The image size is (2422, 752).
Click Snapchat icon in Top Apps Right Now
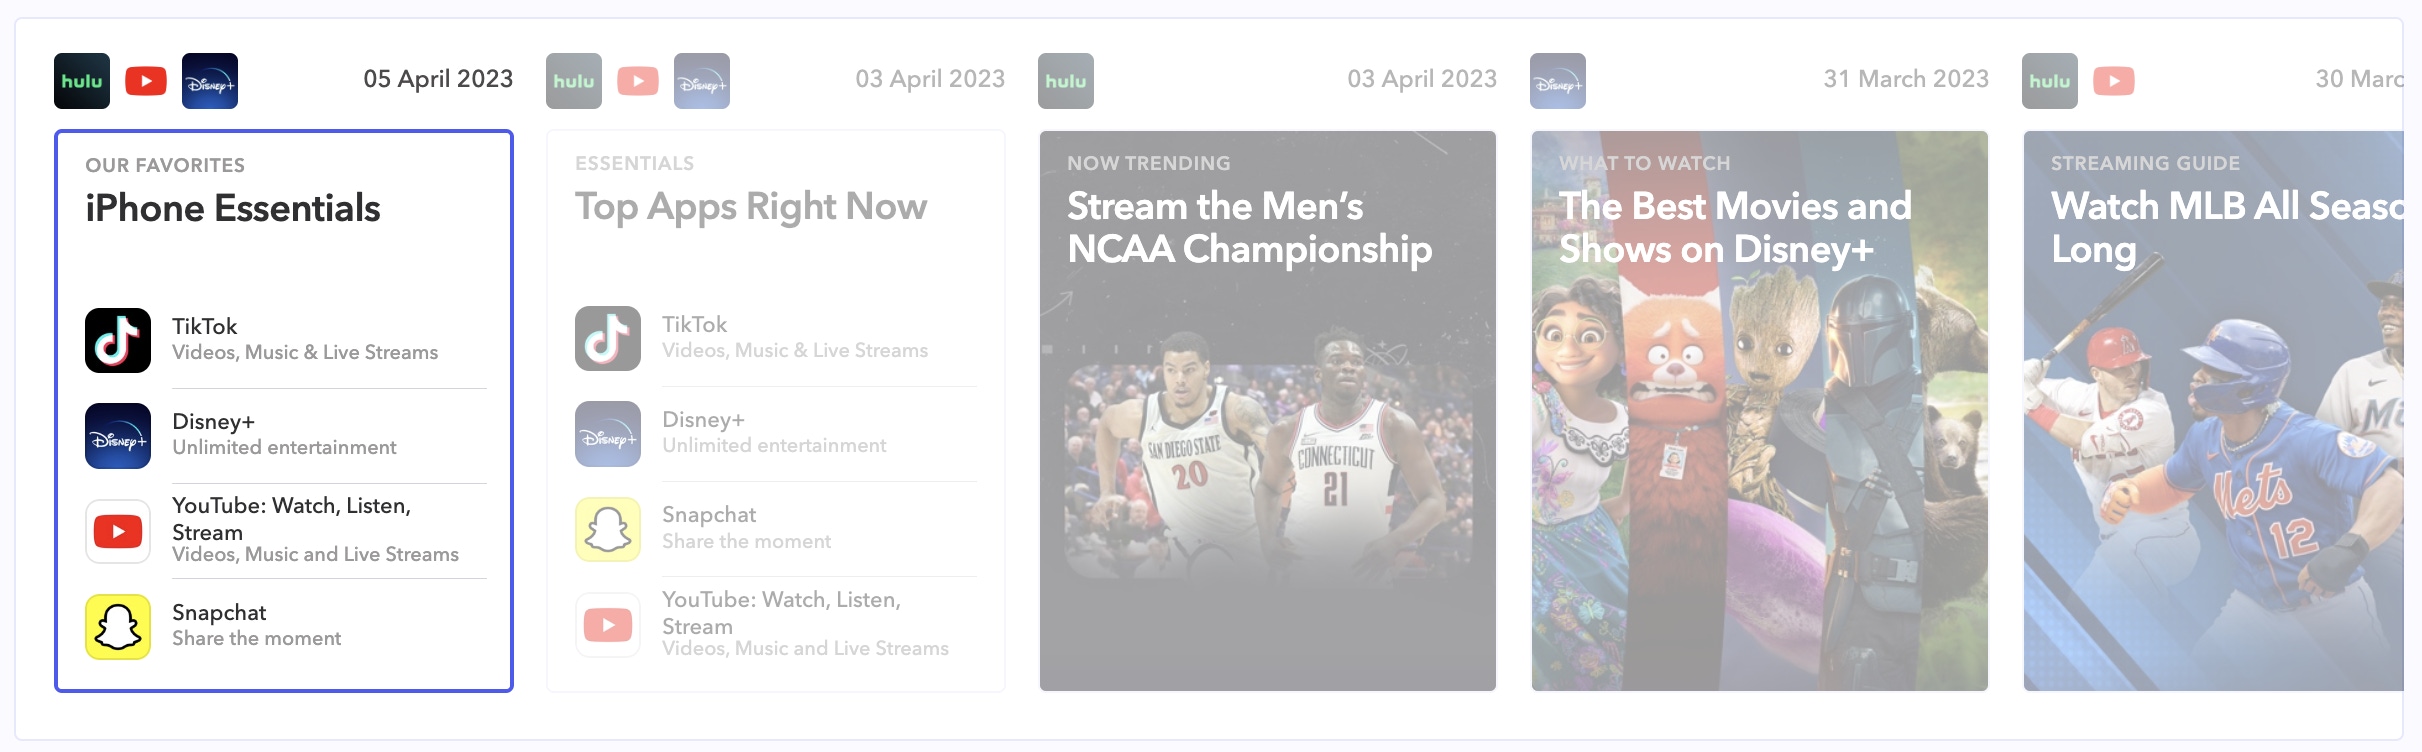coord(608,529)
